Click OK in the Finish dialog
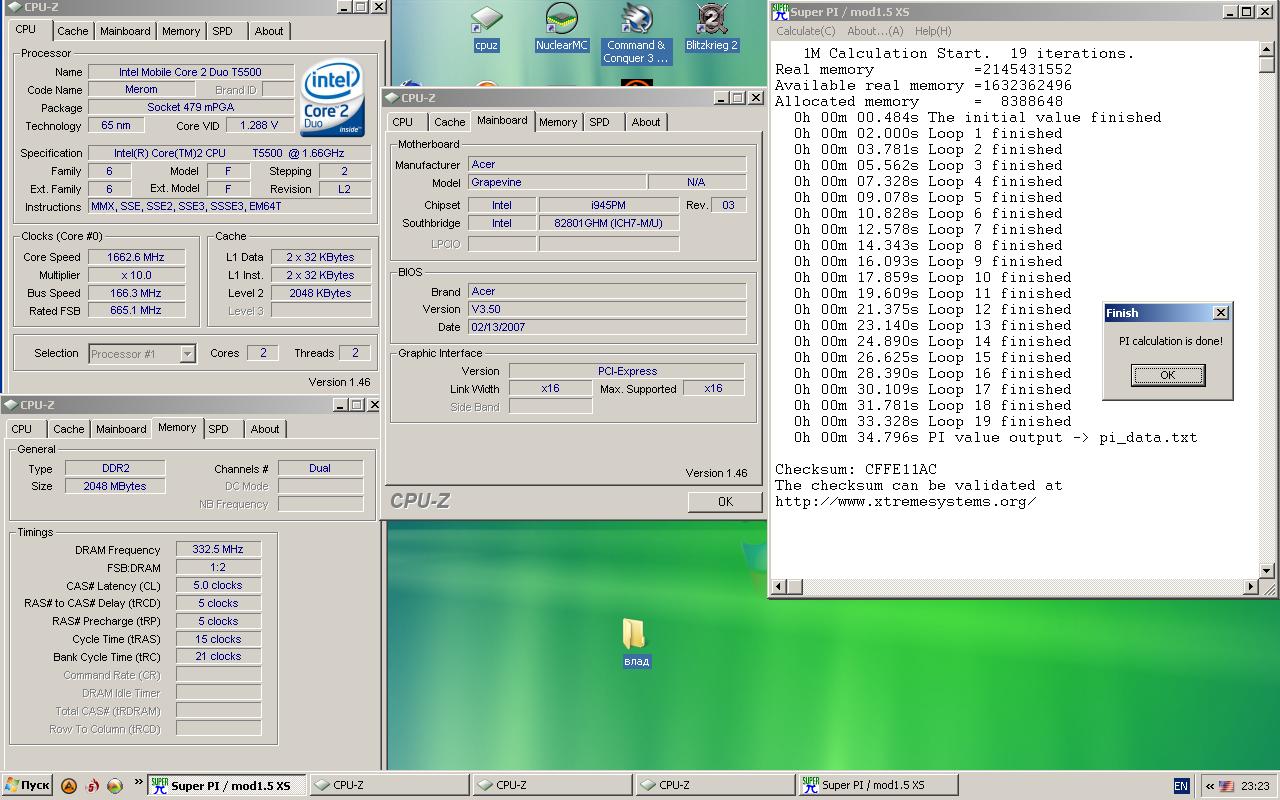1280x800 pixels. pyautogui.click(x=1167, y=375)
